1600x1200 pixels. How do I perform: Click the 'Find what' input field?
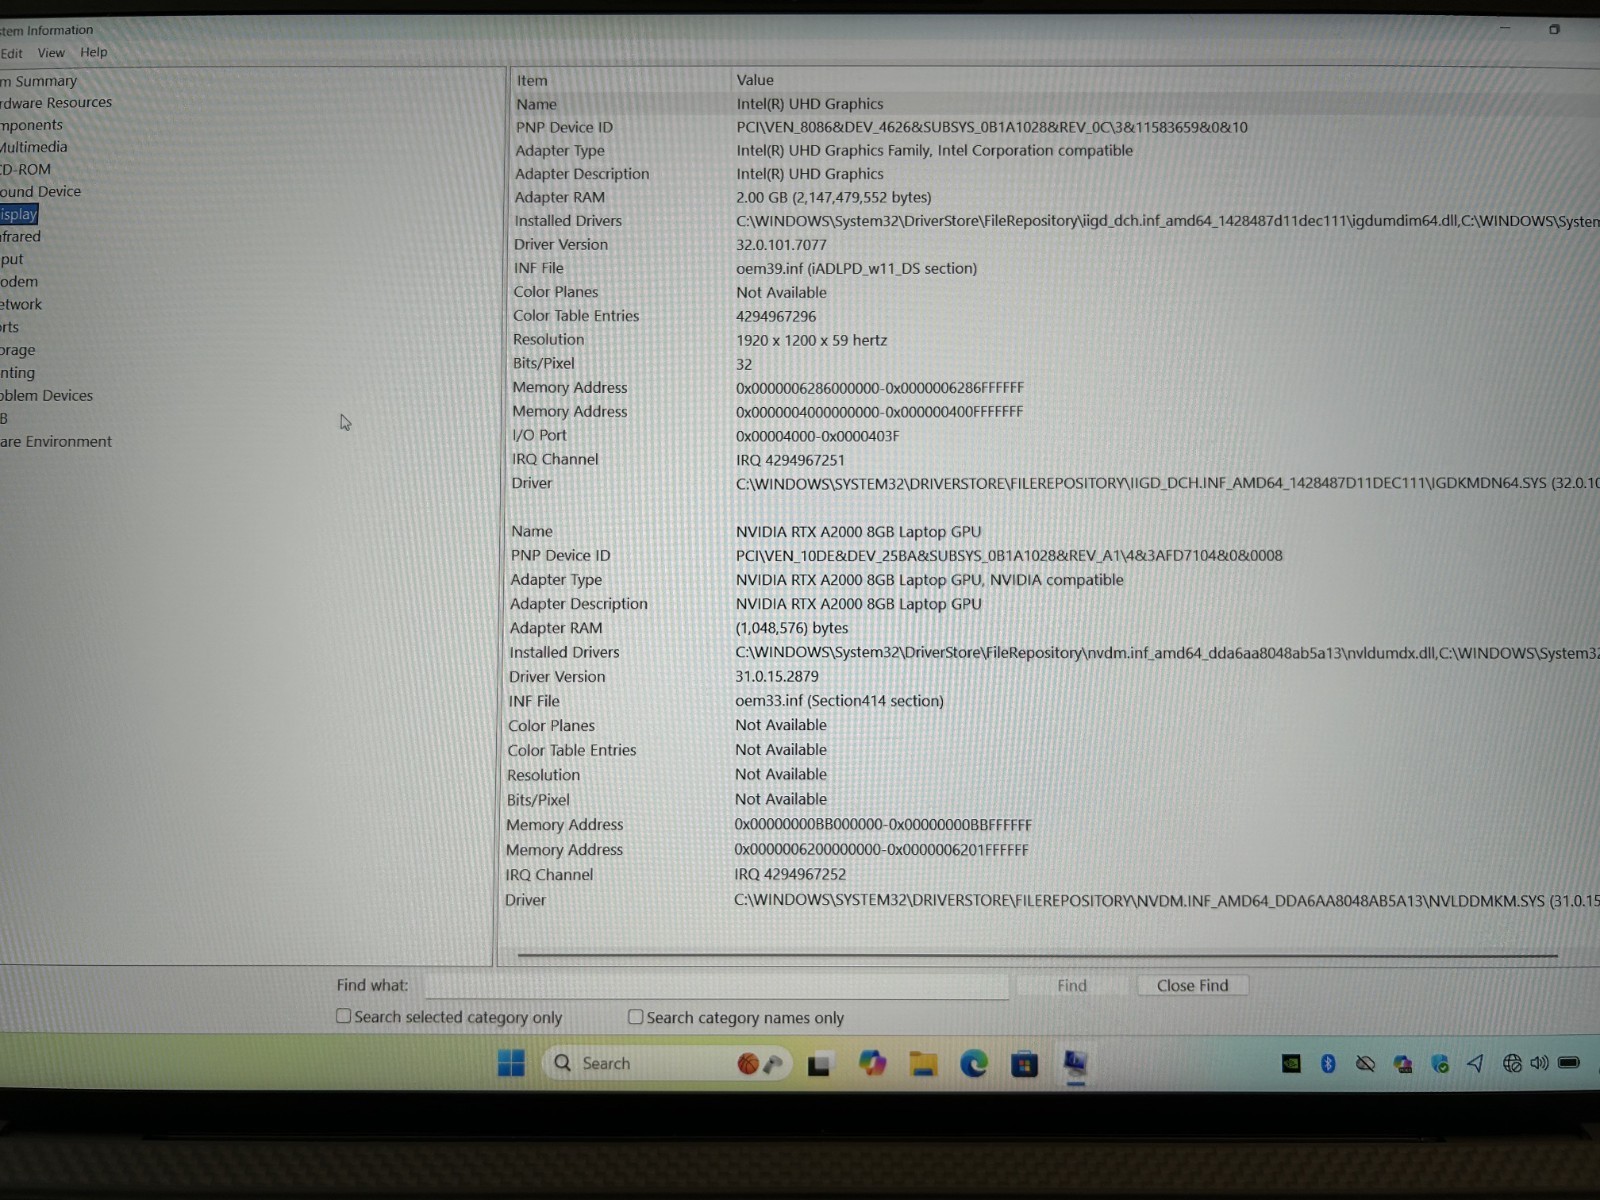(x=716, y=985)
